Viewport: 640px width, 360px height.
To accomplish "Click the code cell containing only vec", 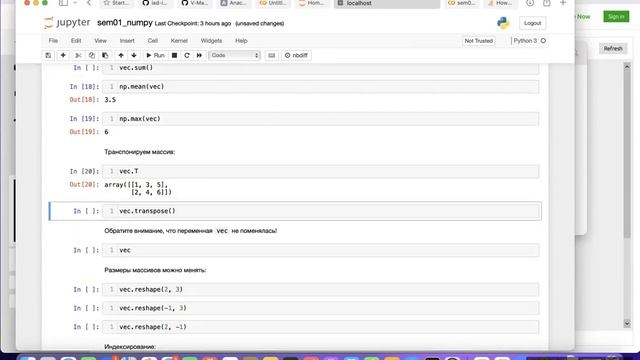I will click(x=321, y=250).
